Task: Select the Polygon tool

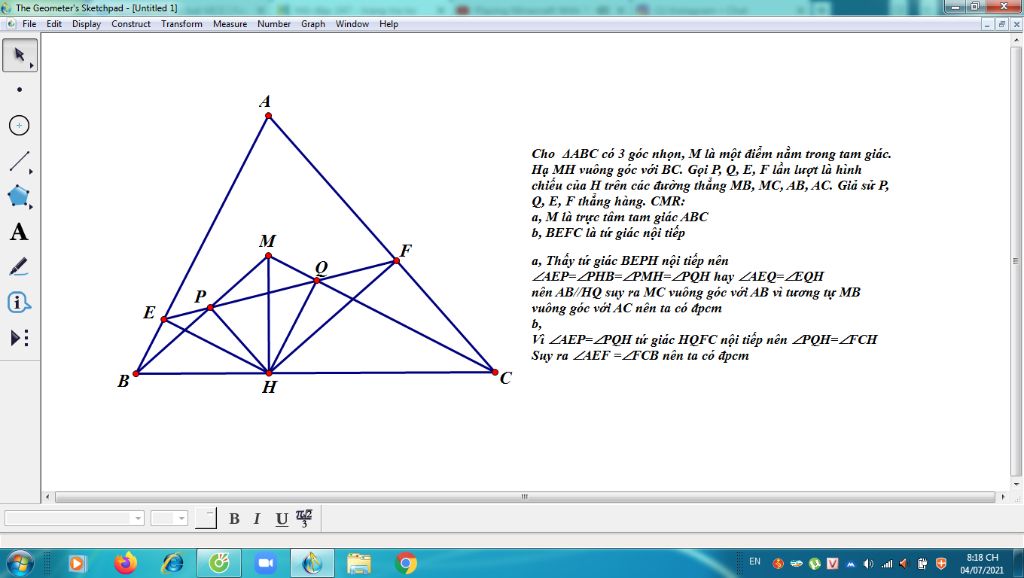Action: tap(20, 196)
